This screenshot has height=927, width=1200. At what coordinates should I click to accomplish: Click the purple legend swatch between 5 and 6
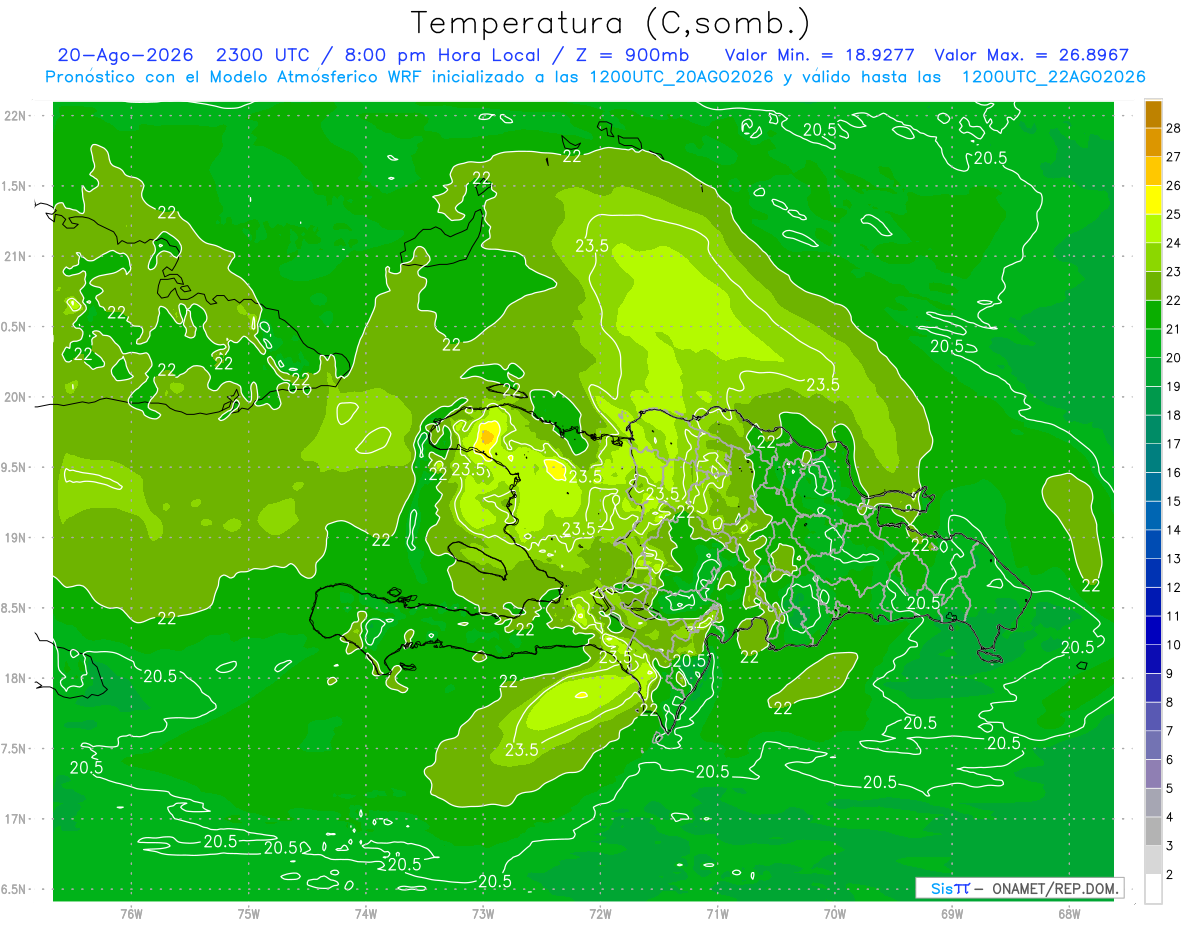pyautogui.click(x=1153, y=775)
